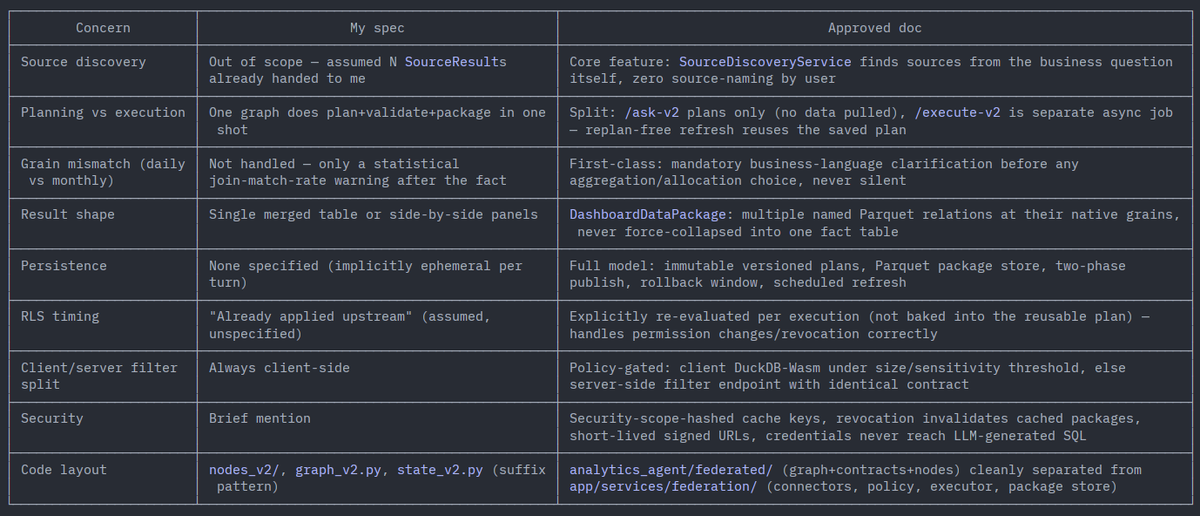Select the 'Code layout' concern cell
Screen dimensions: 1200x516
click(103, 478)
